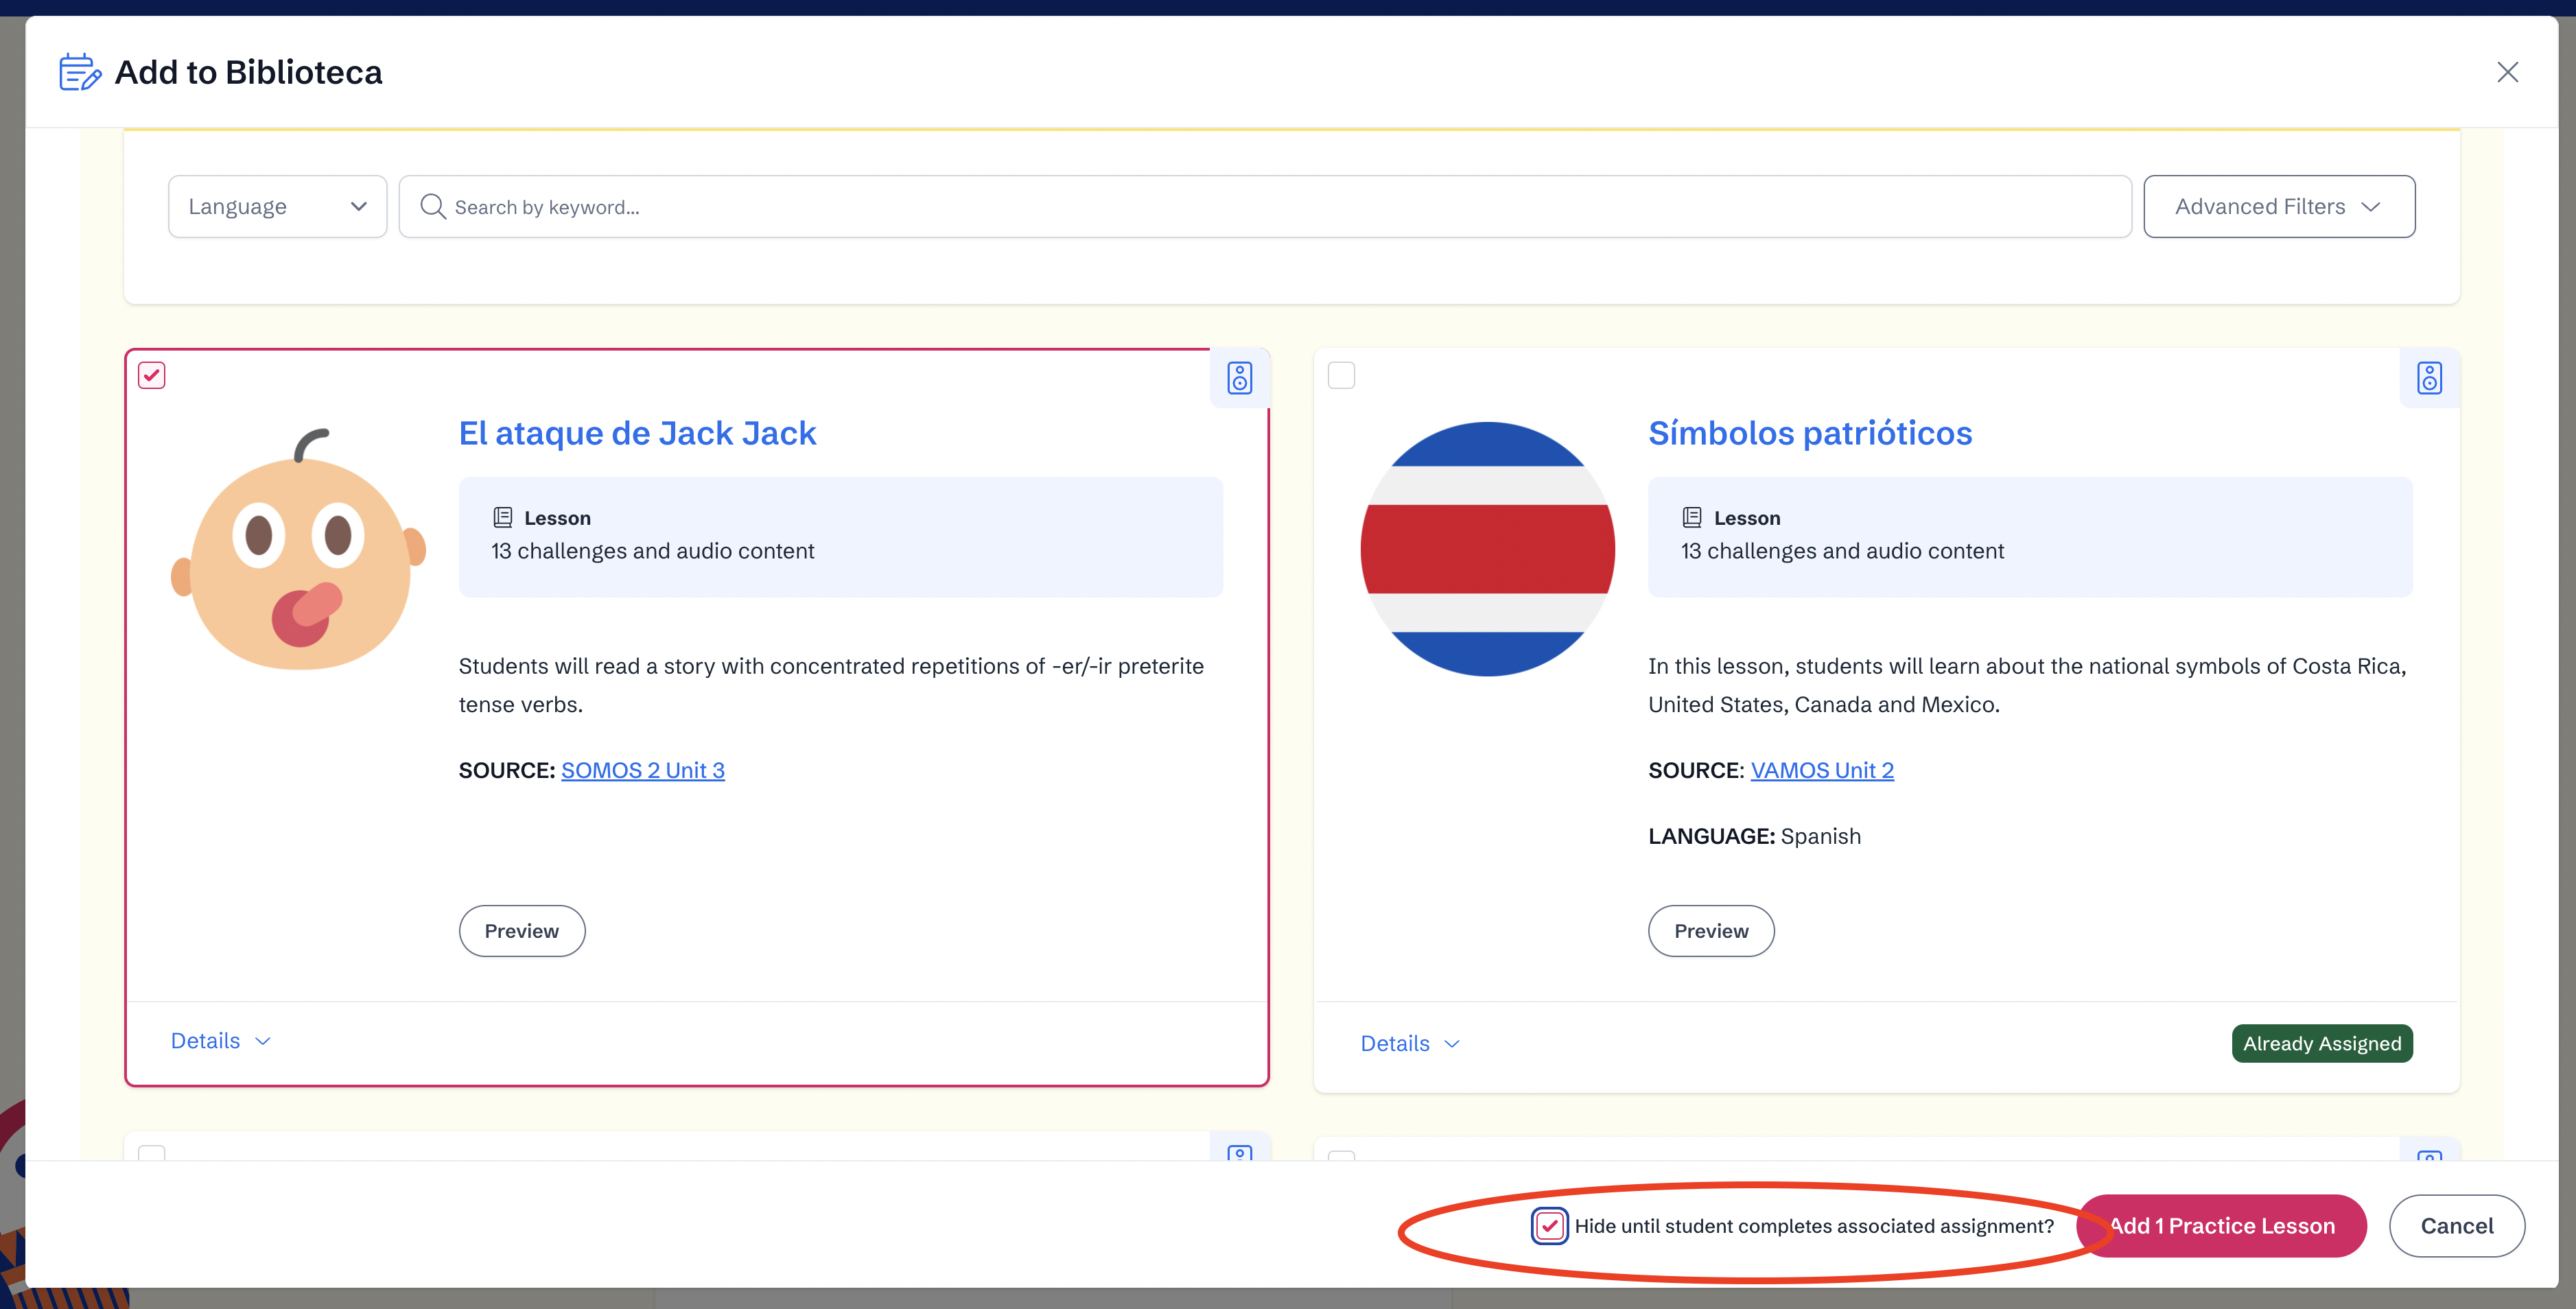
Task: Open the SOMOS 2 Unit 3 source link
Action: pos(642,770)
